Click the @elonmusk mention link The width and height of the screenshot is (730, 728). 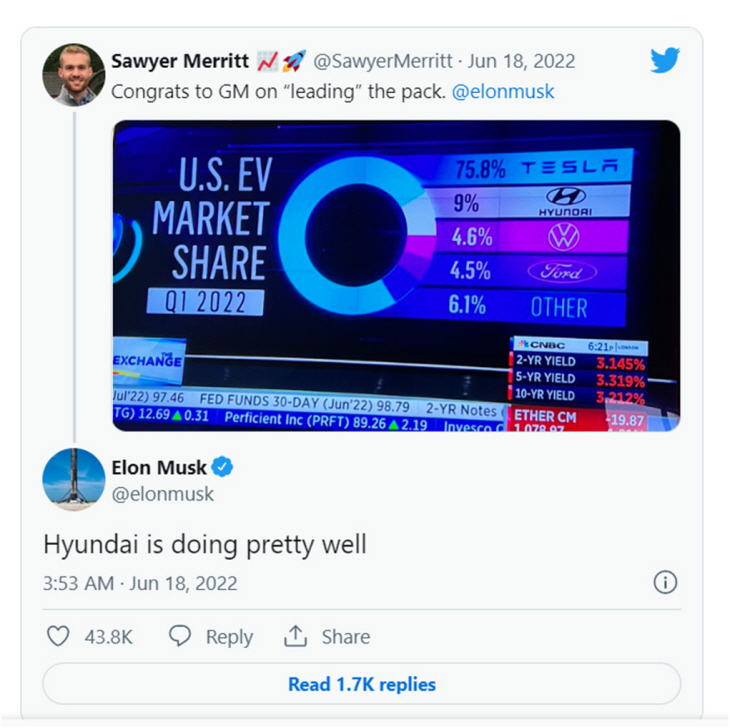[x=502, y=92]
